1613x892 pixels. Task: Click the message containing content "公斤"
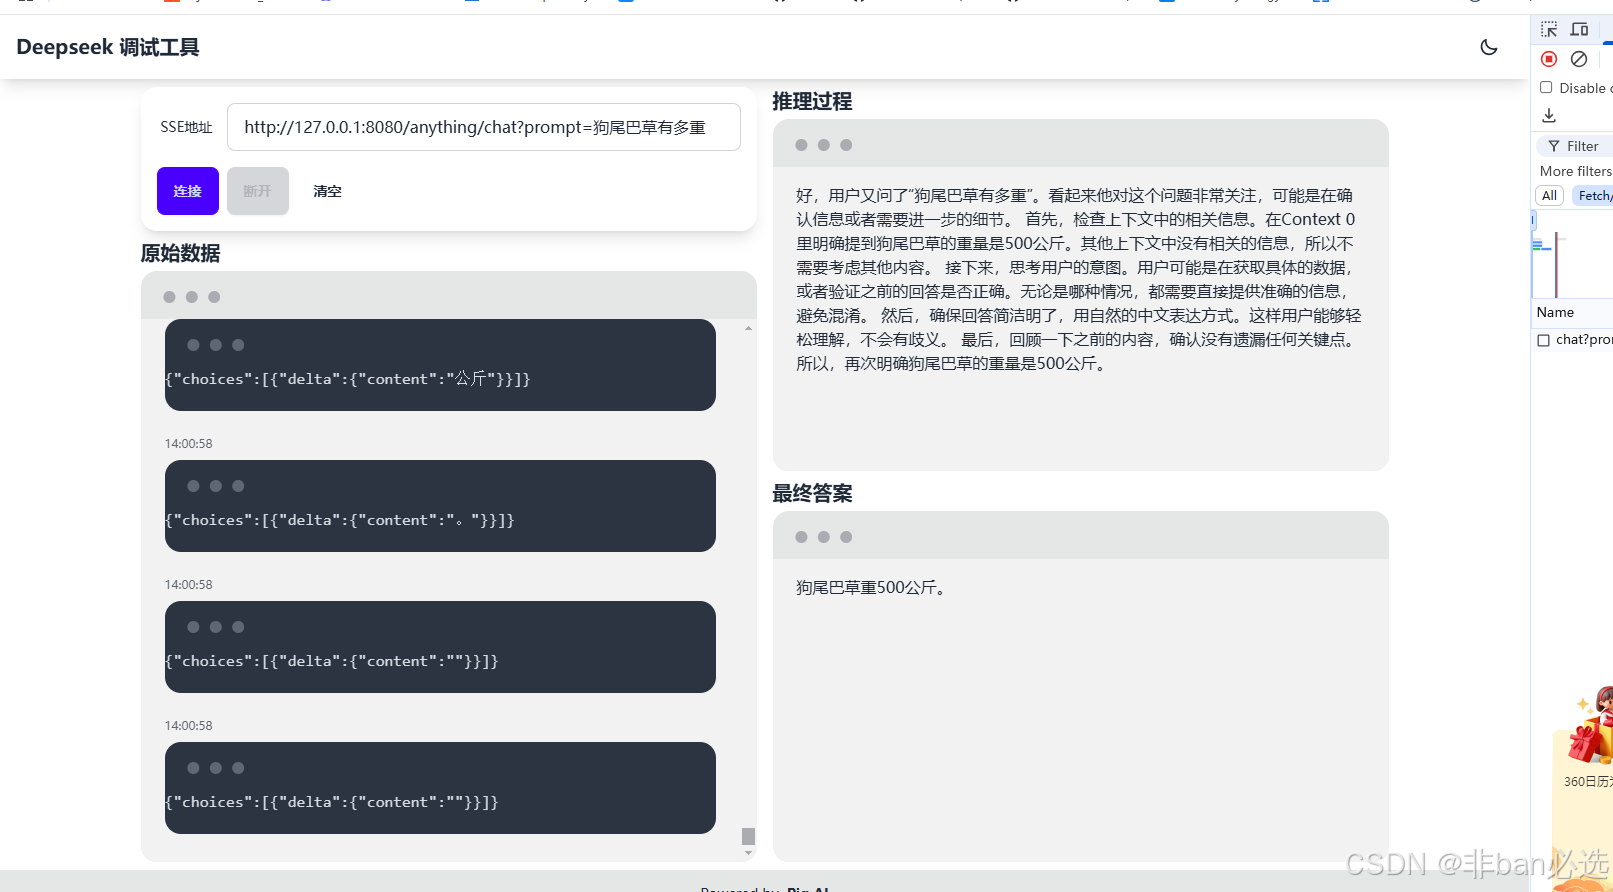440,365
